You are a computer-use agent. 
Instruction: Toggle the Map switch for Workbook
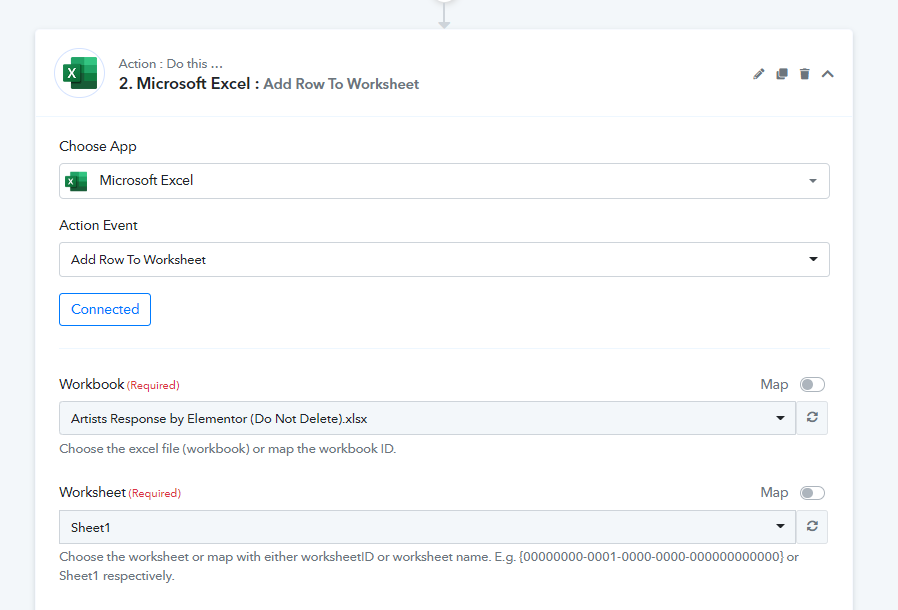tap(812, 384)
